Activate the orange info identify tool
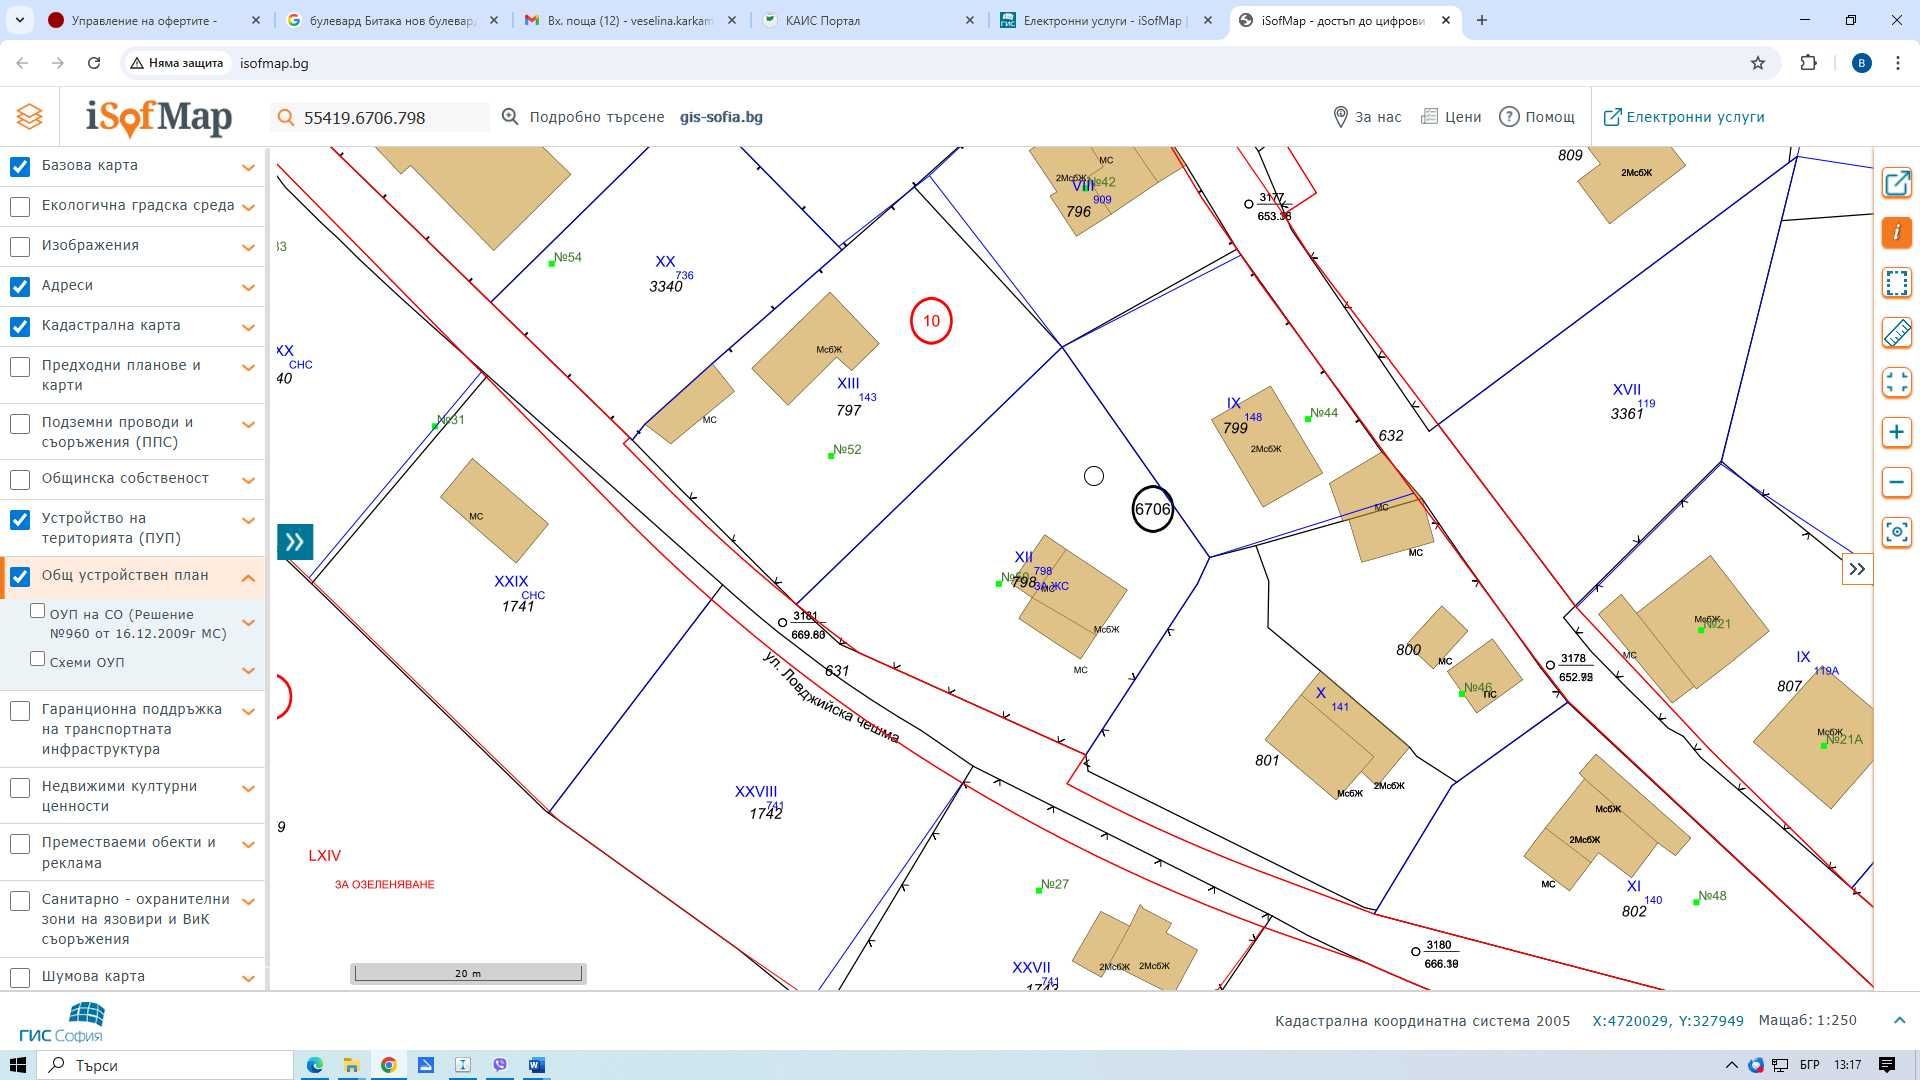Viewport: 1920px width, 1080px height. click(x=1896, y=233)
